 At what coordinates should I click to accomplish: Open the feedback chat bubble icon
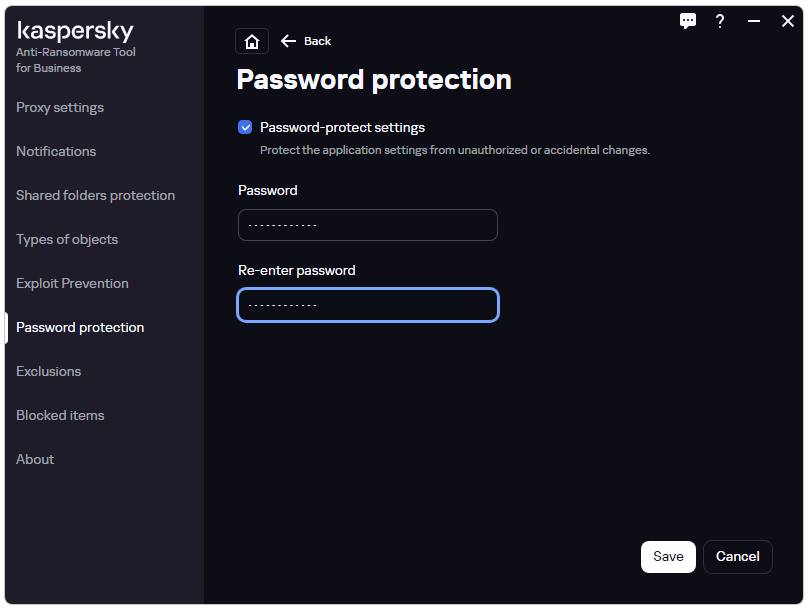click(x=687, y=21)
